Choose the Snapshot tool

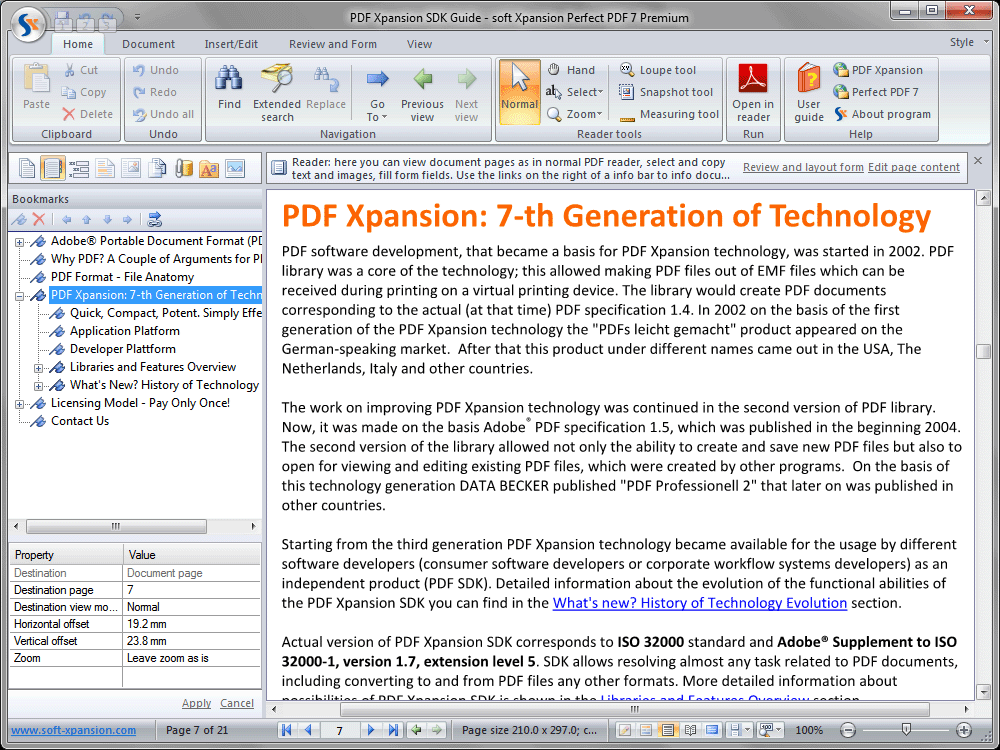pos(666,92)
